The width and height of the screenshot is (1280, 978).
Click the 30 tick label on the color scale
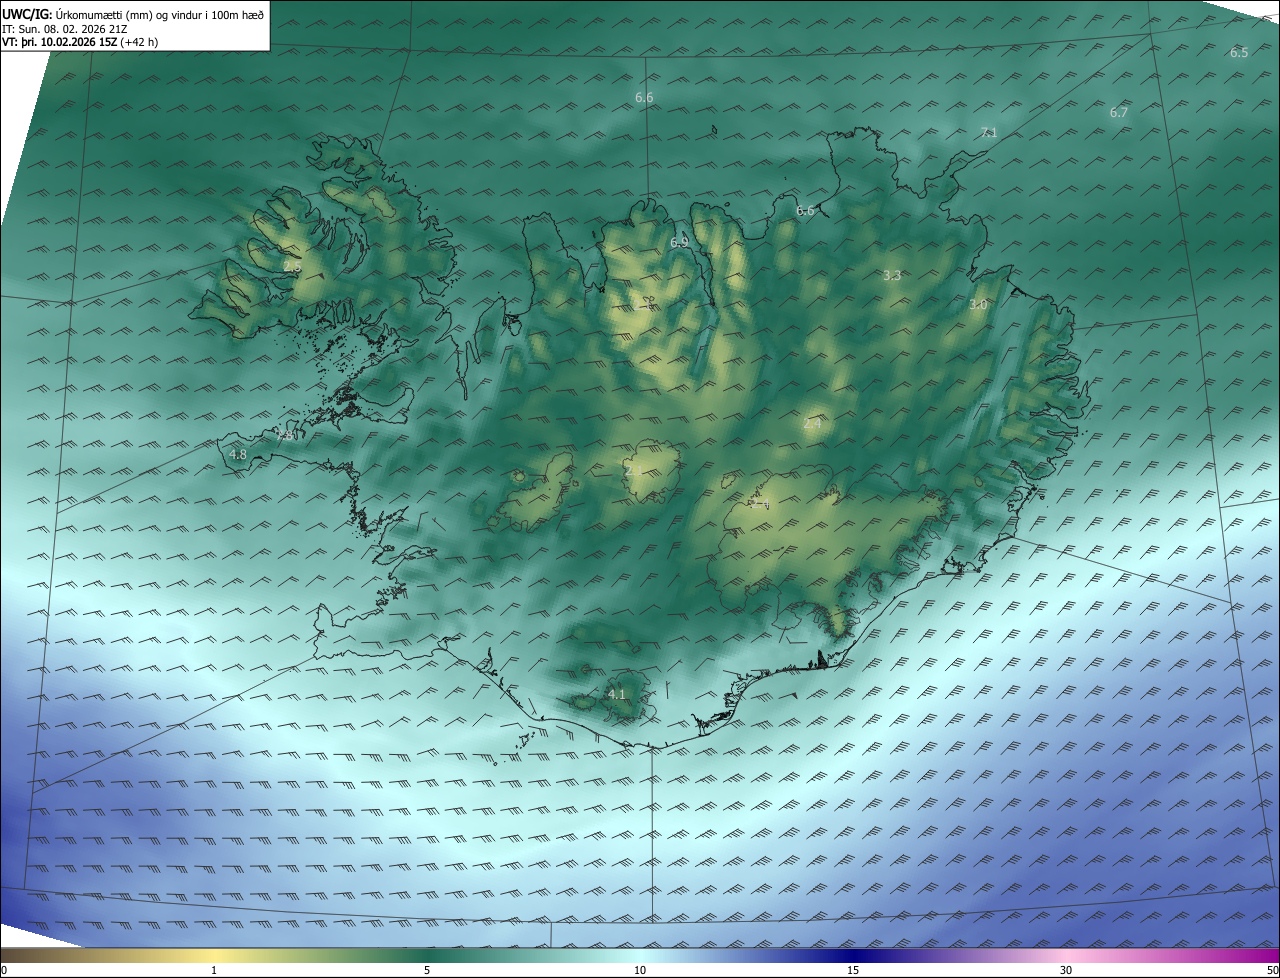1066,970
